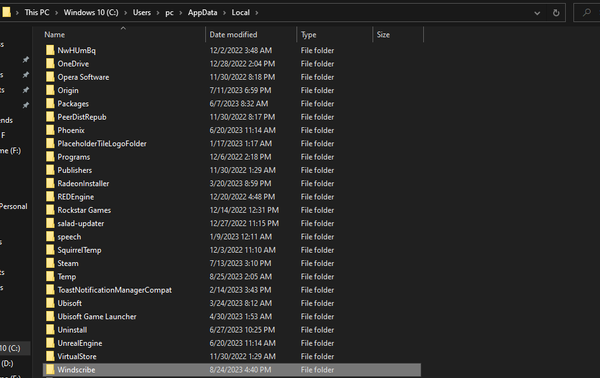The image size is (600, 378).
Task: Open address bar history dropdown arrow
Action: click(537, 13)
